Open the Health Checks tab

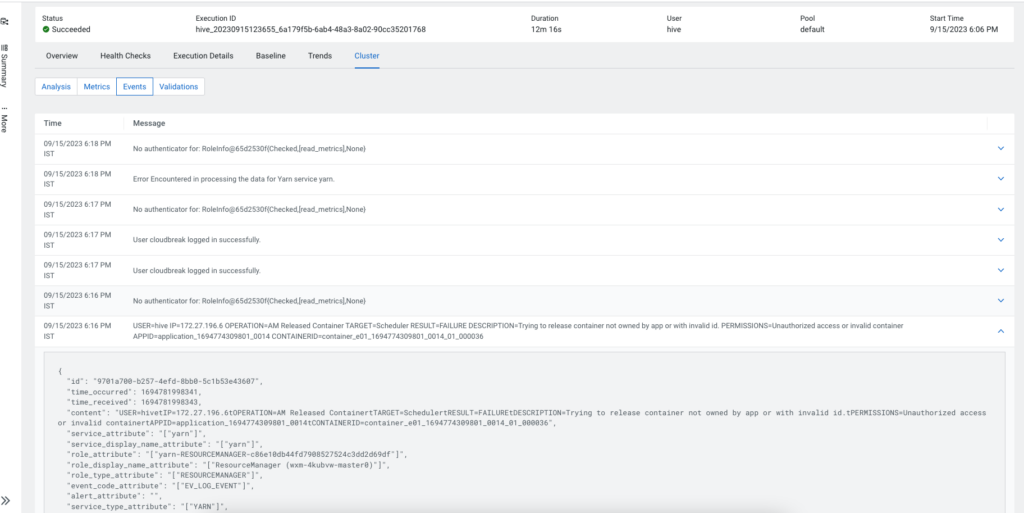pyautogui.click(x=125, y=56)
